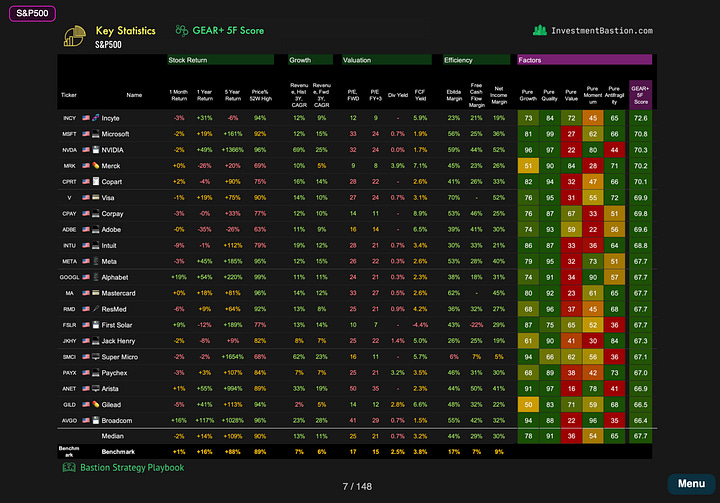Open the Bastion Strategy Playbook link
The height and width of the screenshot is (503, 720).
point(132,468)
